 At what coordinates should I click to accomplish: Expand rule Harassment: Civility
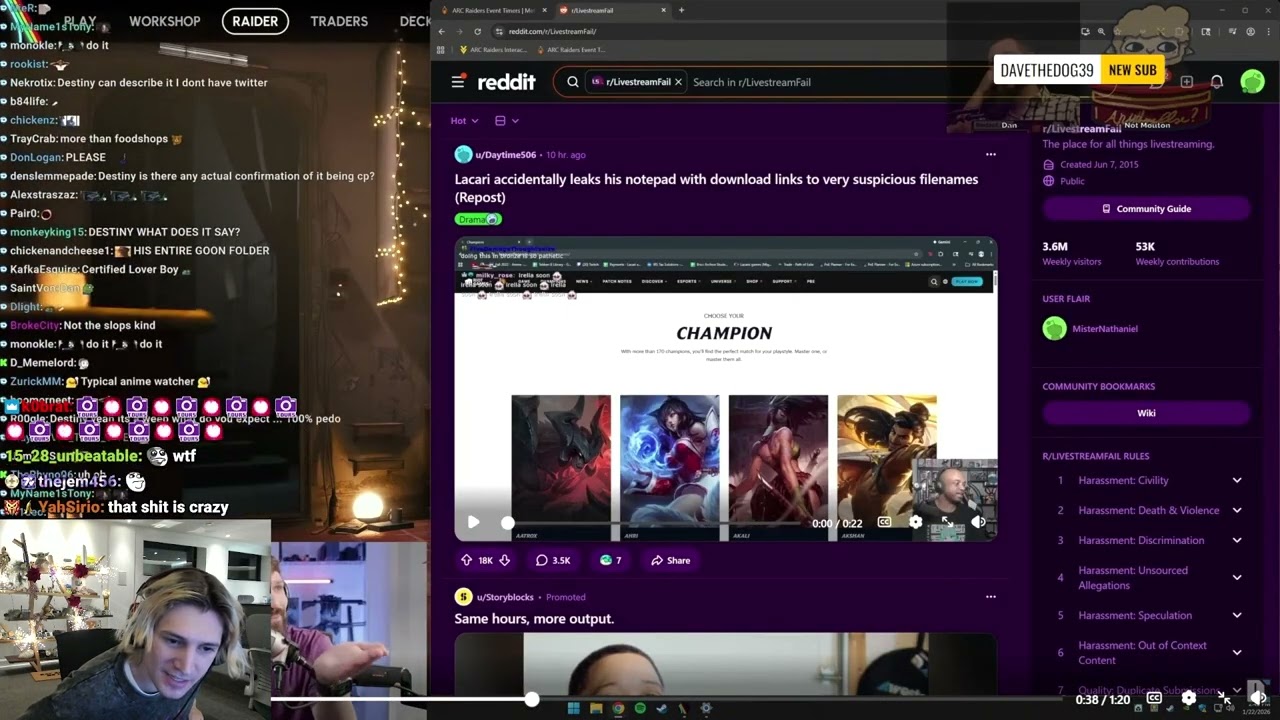coord(1237,480)
